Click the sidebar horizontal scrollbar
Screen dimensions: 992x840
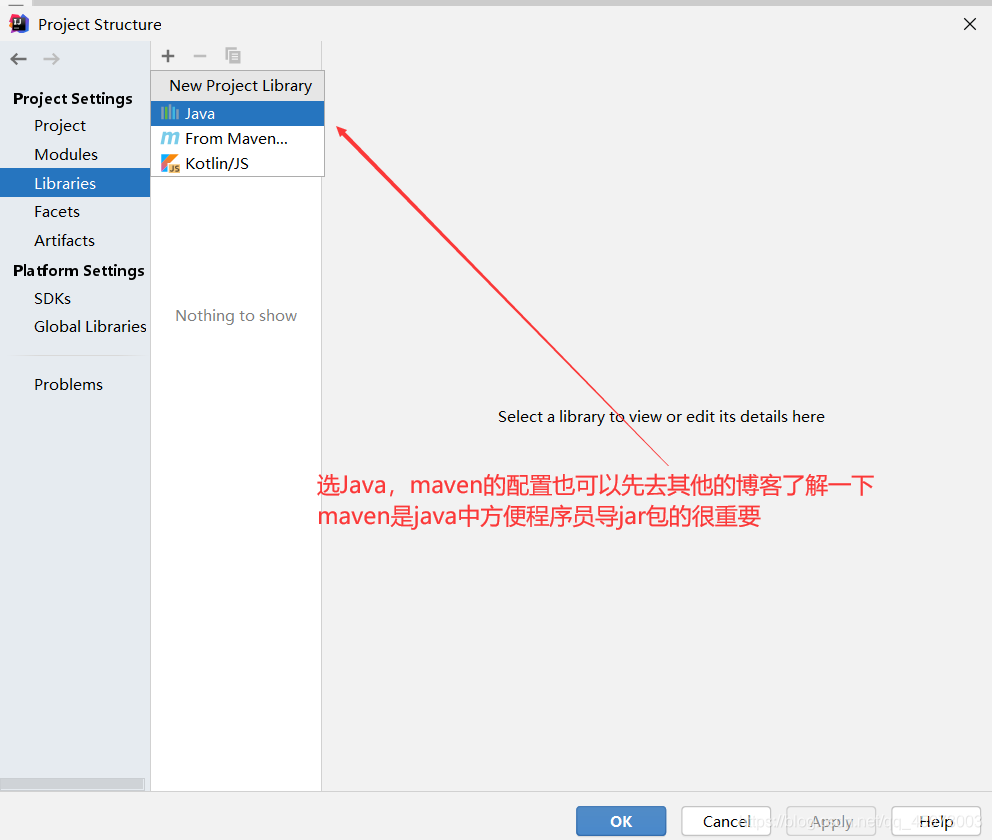72,784
